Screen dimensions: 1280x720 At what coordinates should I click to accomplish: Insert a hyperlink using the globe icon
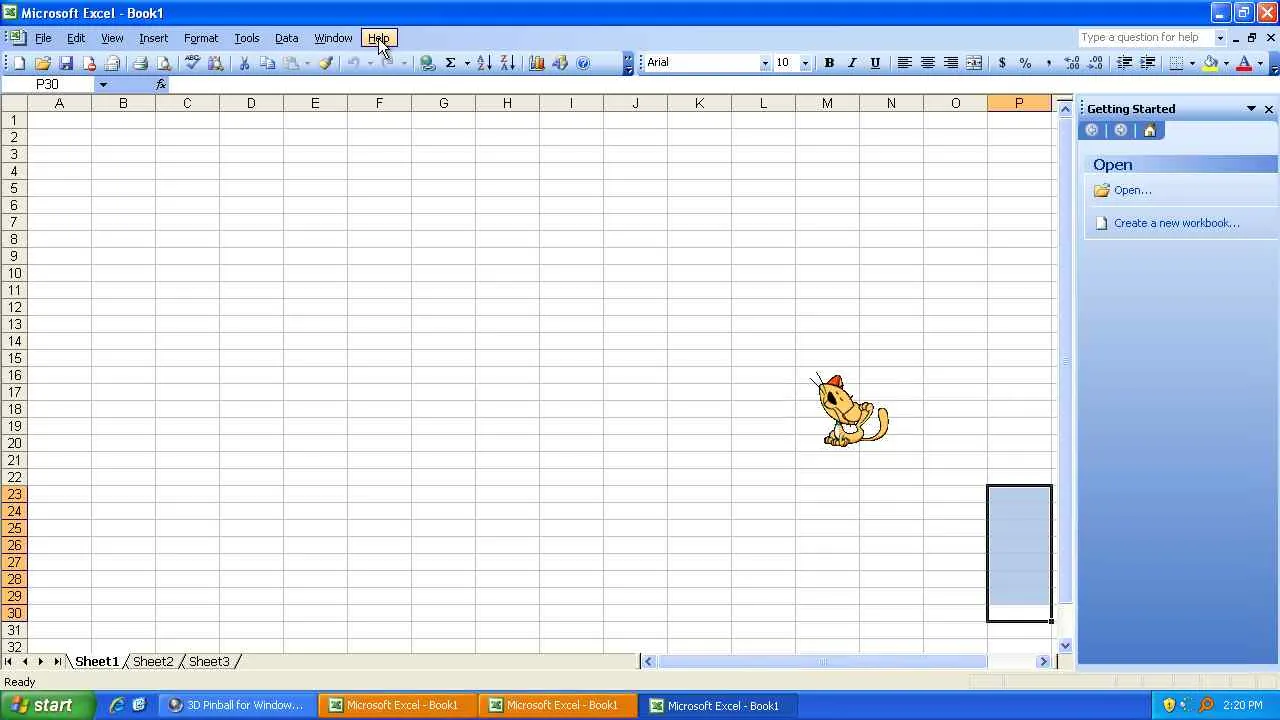(428, 63)
